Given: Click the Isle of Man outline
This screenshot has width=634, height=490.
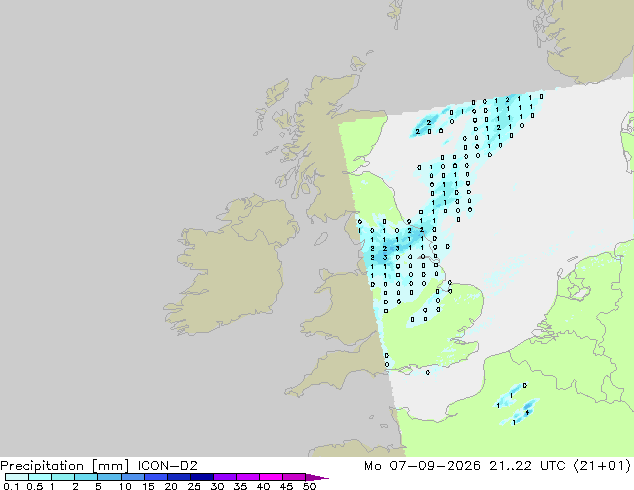Looking at the screenshot, I should pyautogui.click(x=321, y=239).
